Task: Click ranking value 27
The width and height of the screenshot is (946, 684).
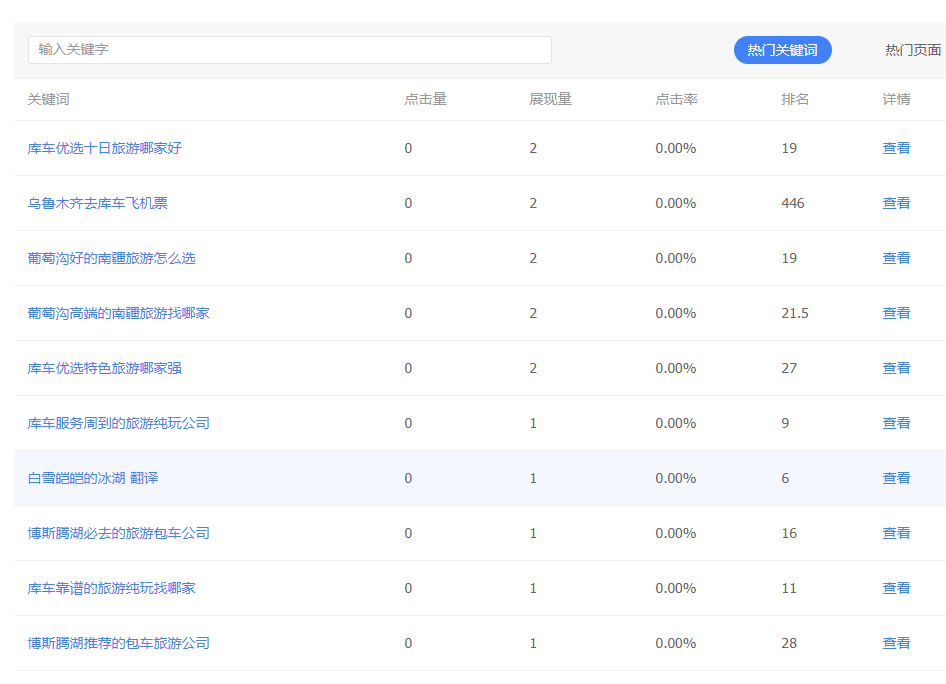Action: (789, 368)
